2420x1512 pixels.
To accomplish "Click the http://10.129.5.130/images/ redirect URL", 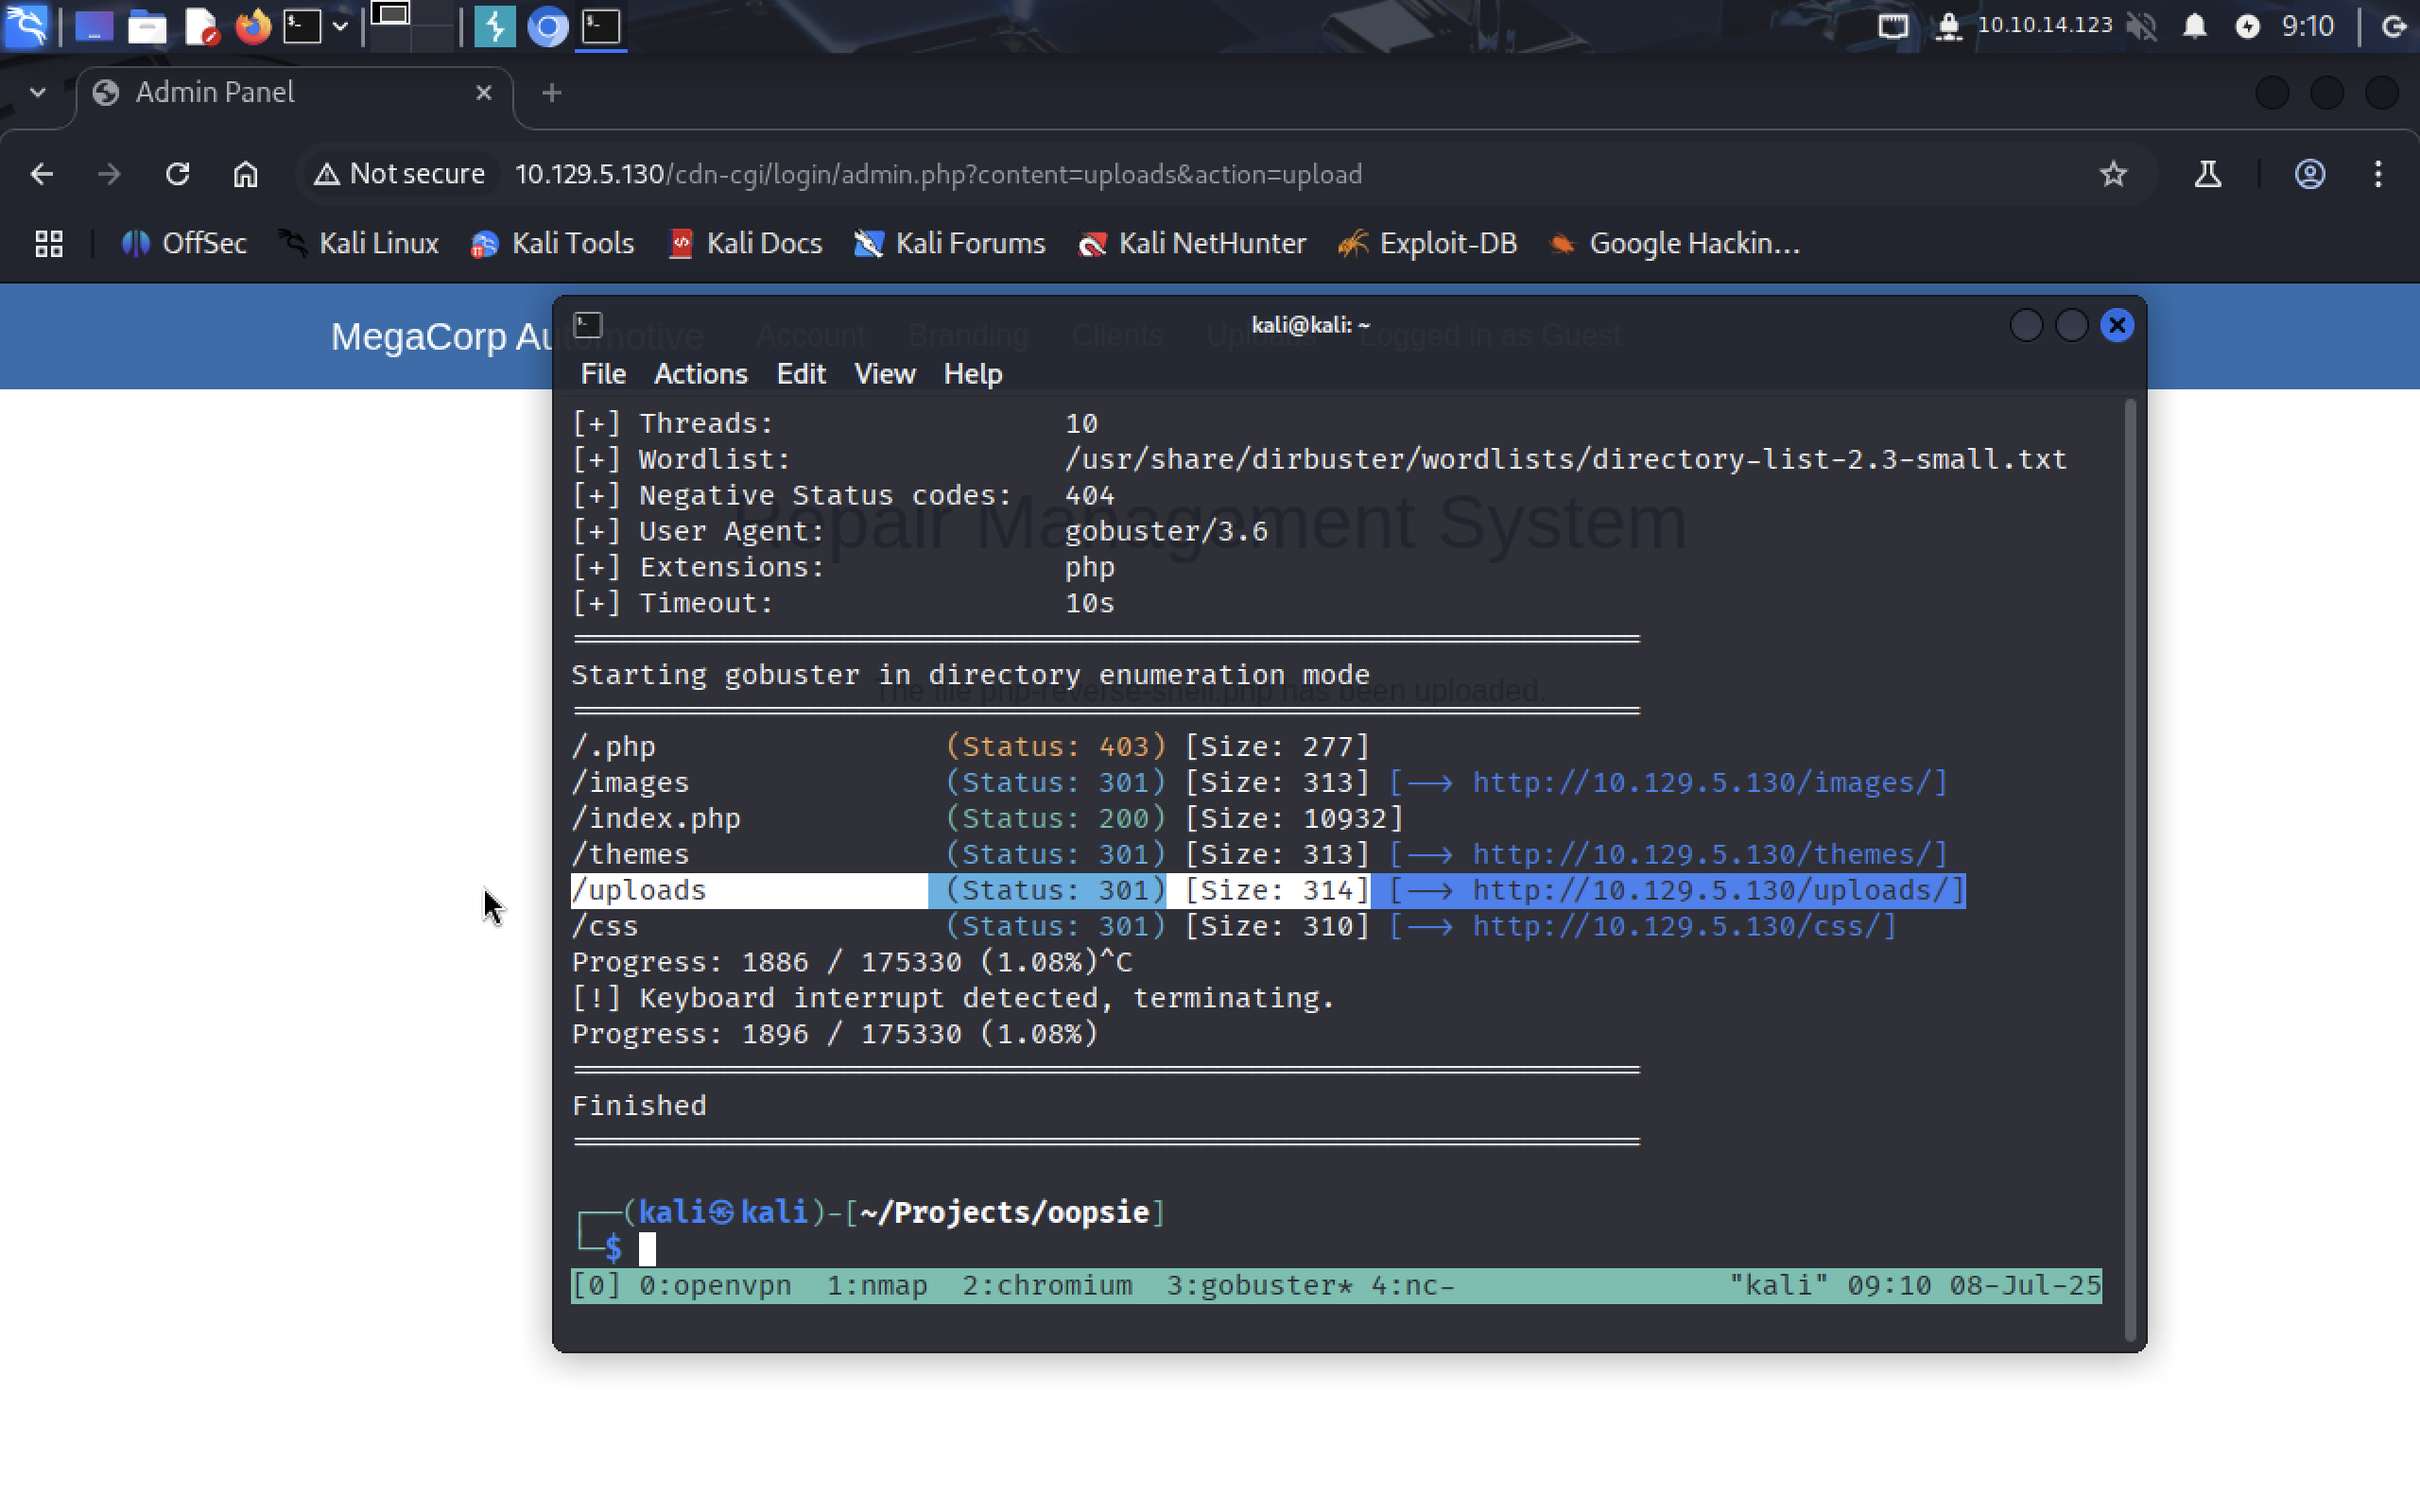I will [x=1701, y=782].
